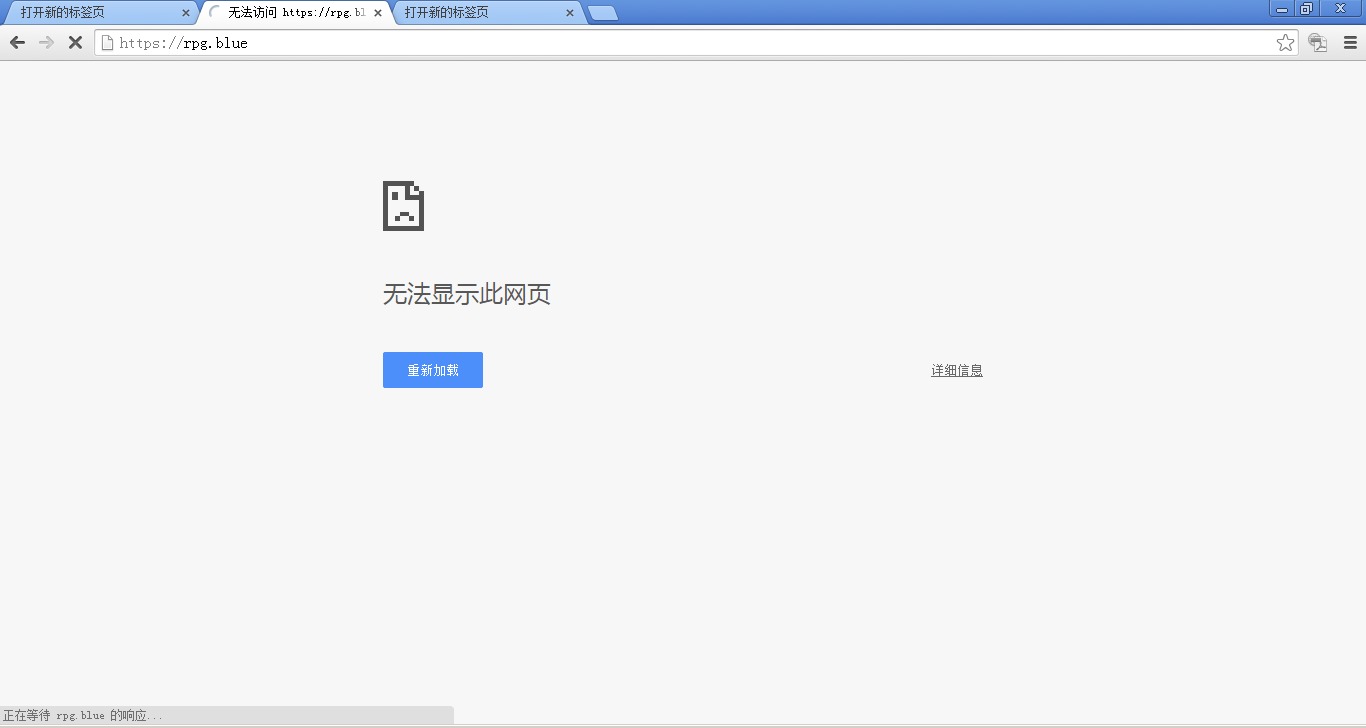Switch to the last 打开新的标签页 tab

click(488, 13)
